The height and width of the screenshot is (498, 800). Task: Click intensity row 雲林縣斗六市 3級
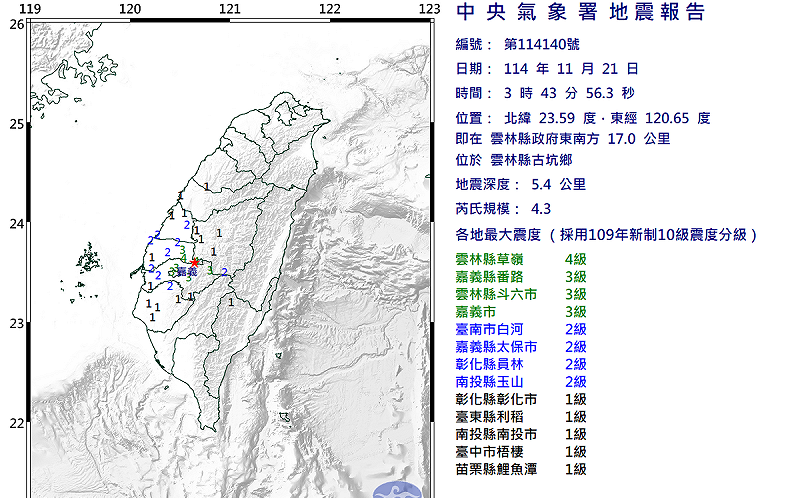[521, 294]
